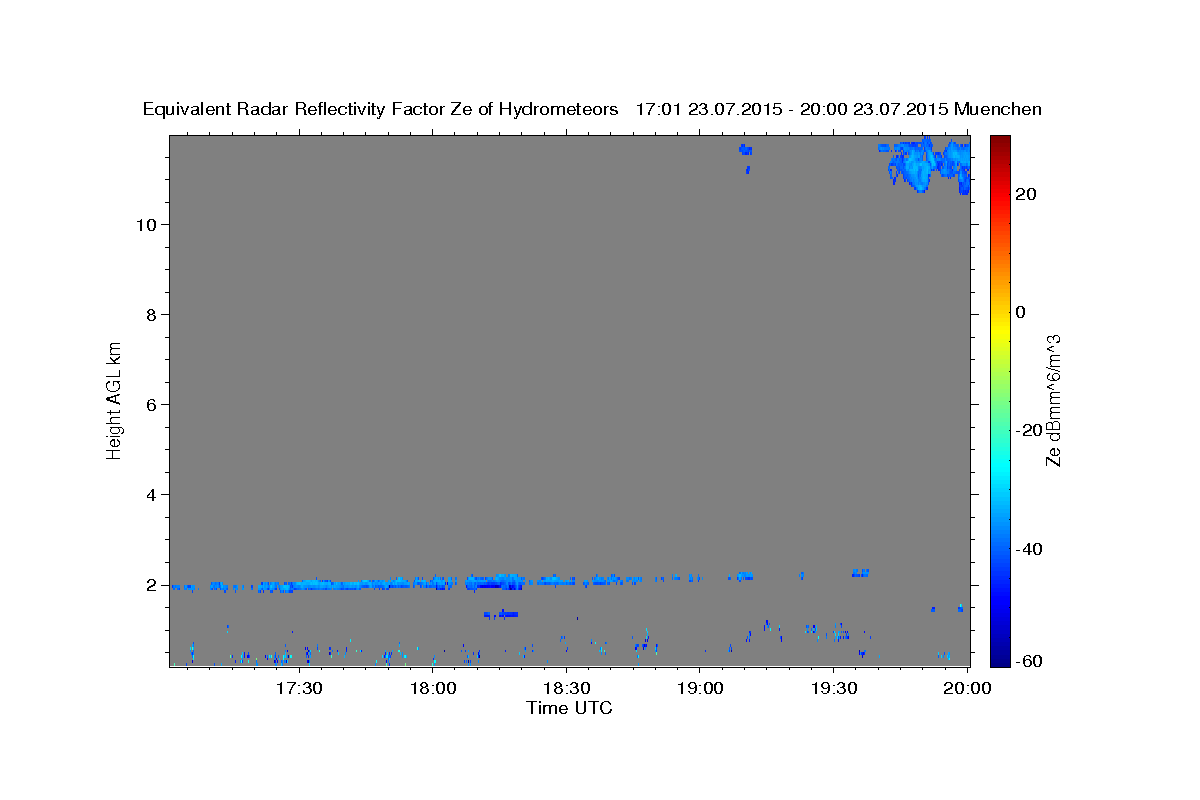Click the small echo near 11.5 km at 19:10

click(746, 150)
